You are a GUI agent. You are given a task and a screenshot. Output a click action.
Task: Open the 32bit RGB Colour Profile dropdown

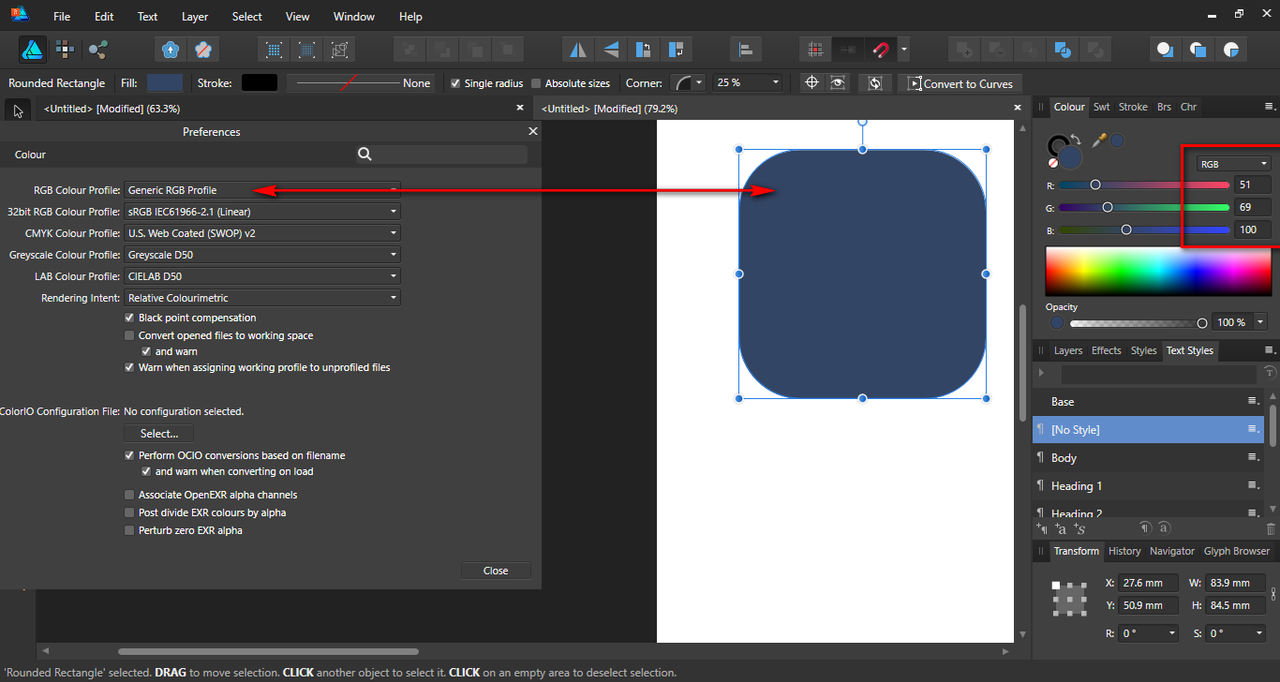262,211
